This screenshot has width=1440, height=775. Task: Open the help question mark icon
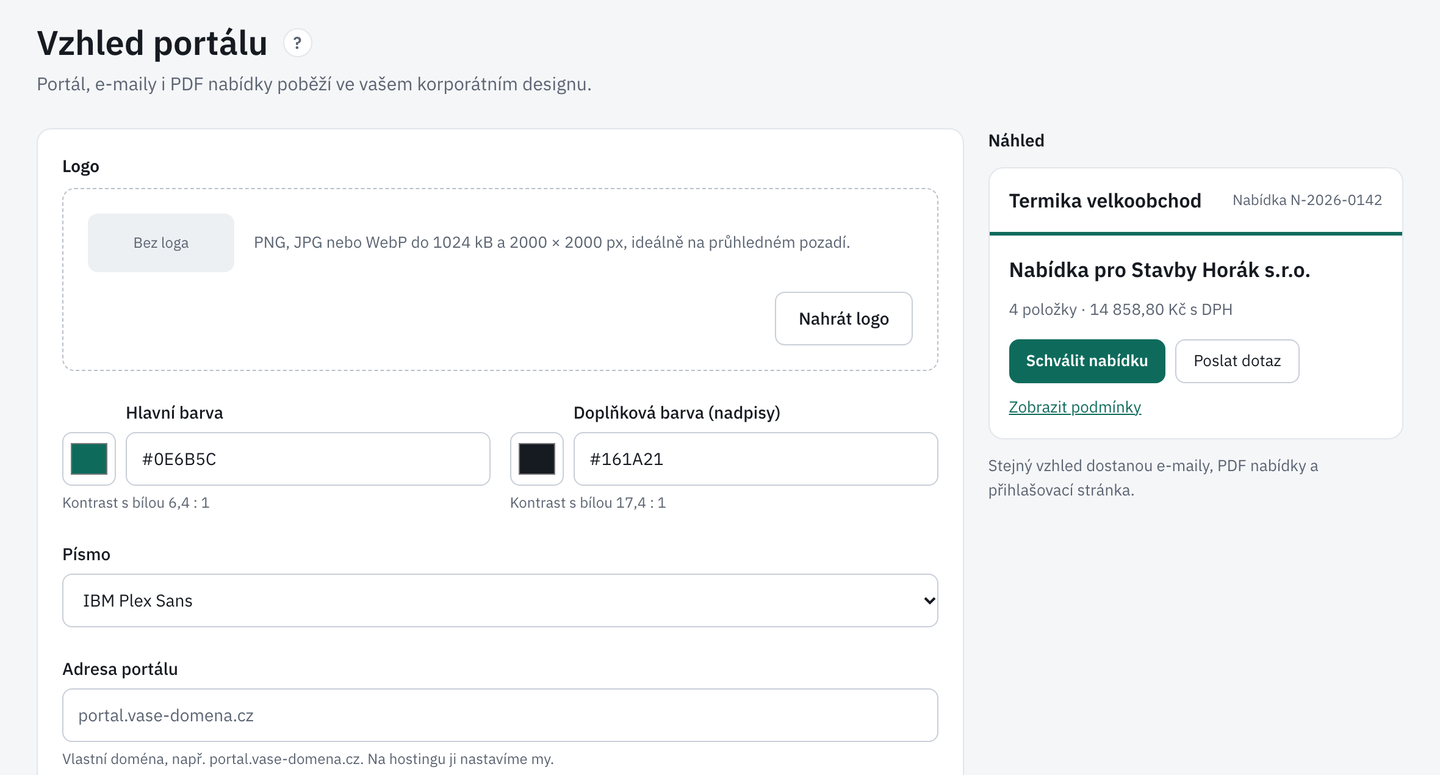297,43
